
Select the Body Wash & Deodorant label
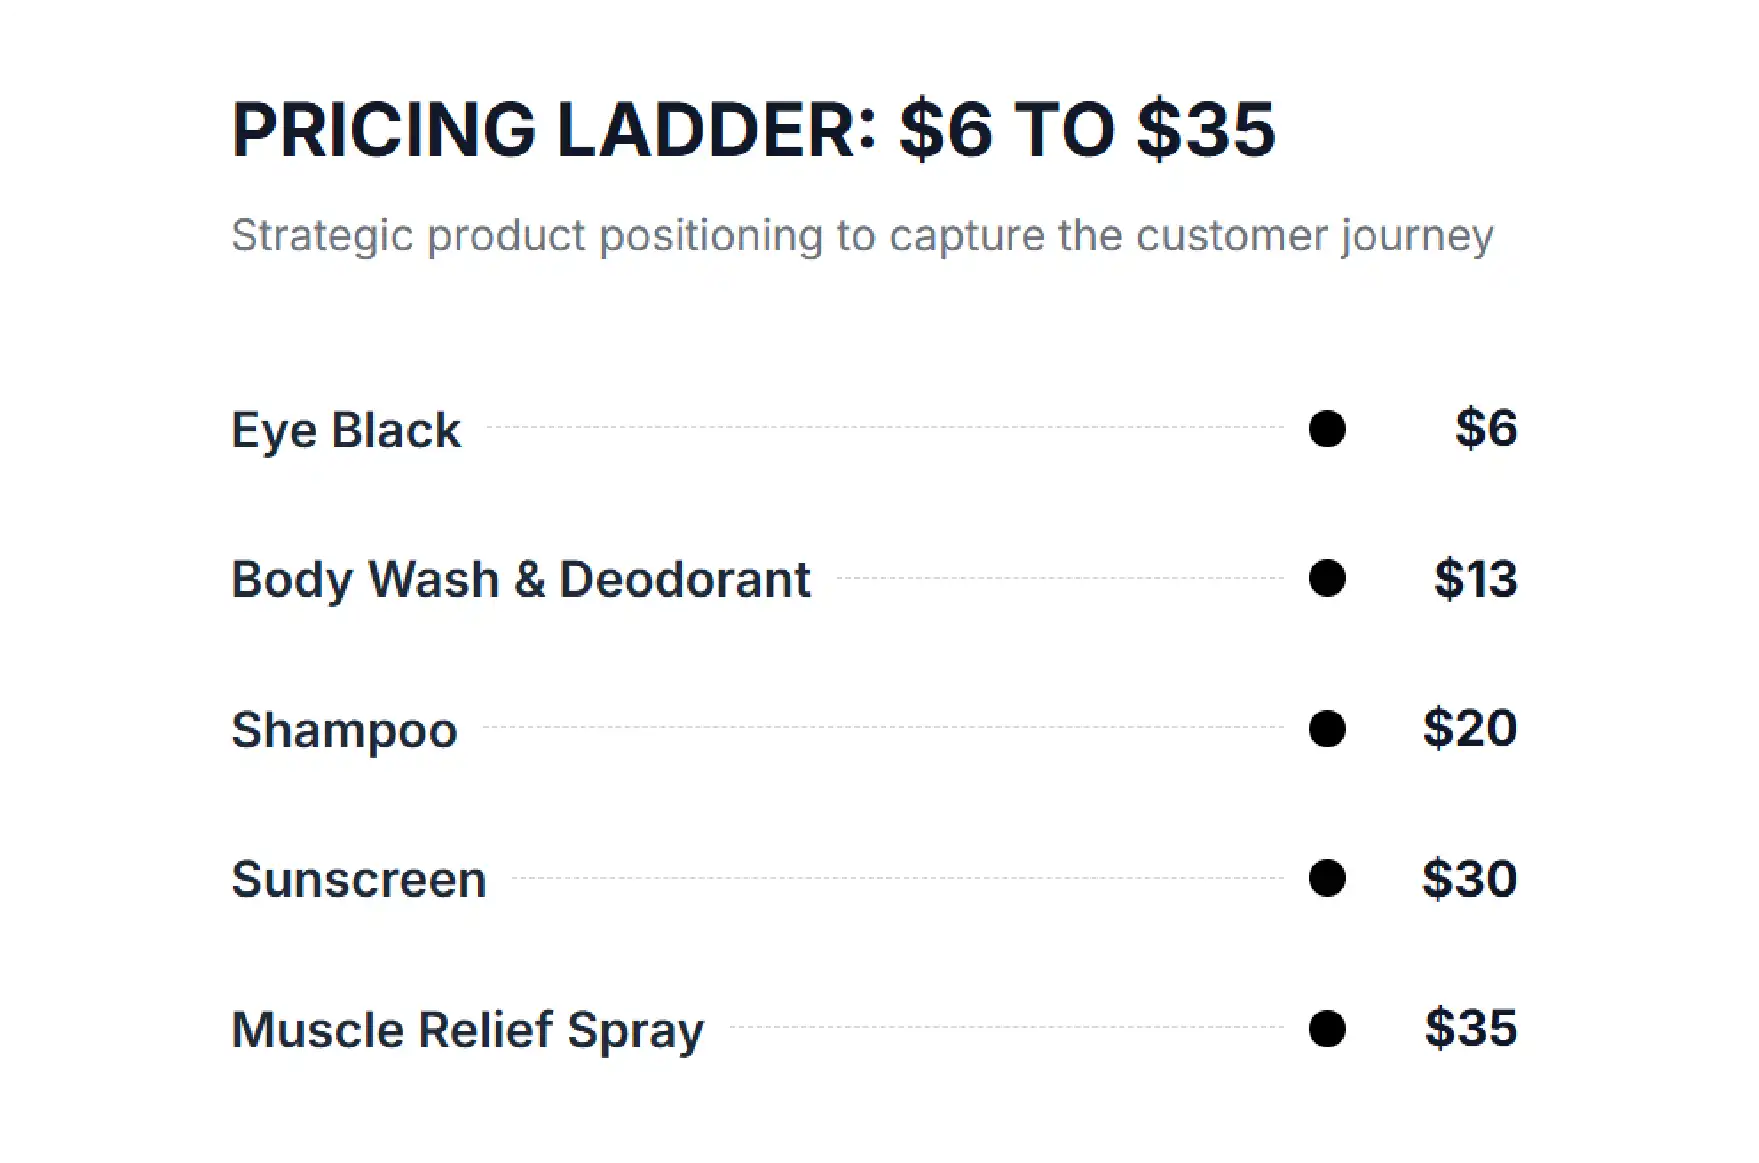pyautogui.click(x=521, y=580)
